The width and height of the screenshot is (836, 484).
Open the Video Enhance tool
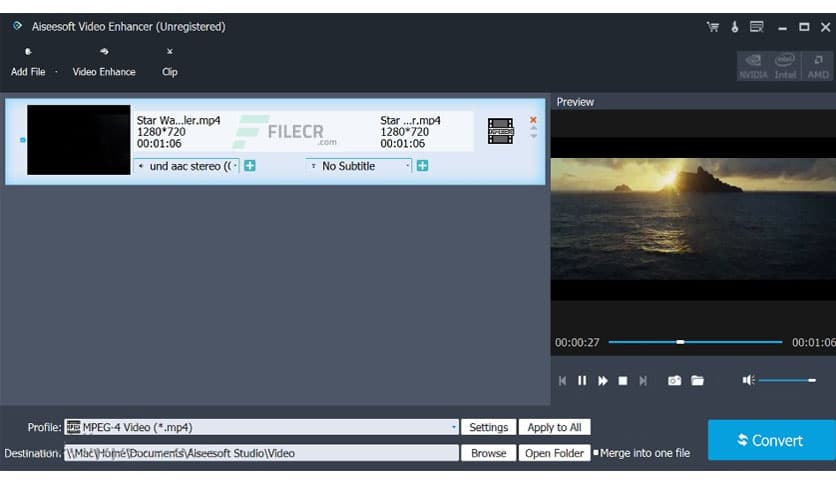[x=104, y=62]
